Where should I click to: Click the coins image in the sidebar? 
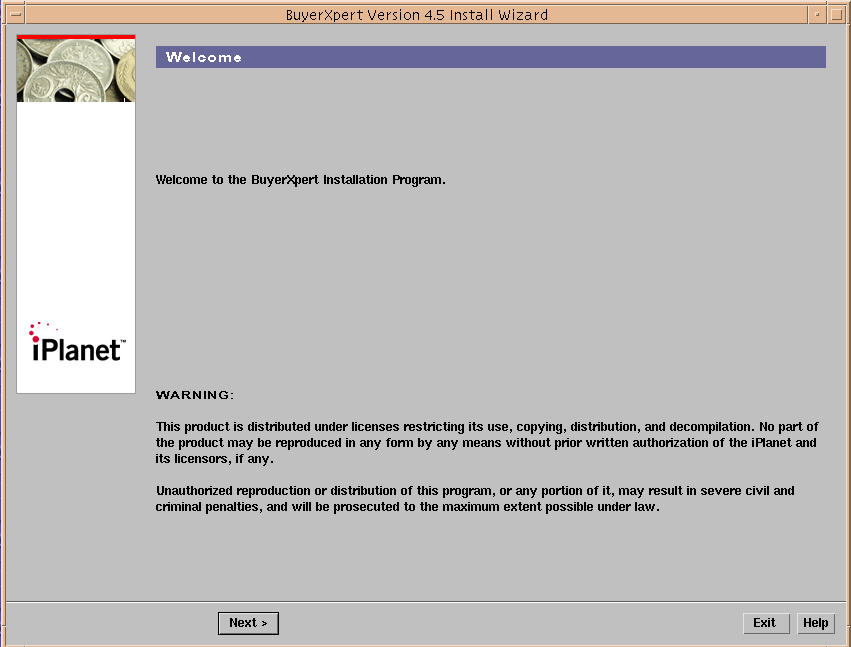pos(76,69)
